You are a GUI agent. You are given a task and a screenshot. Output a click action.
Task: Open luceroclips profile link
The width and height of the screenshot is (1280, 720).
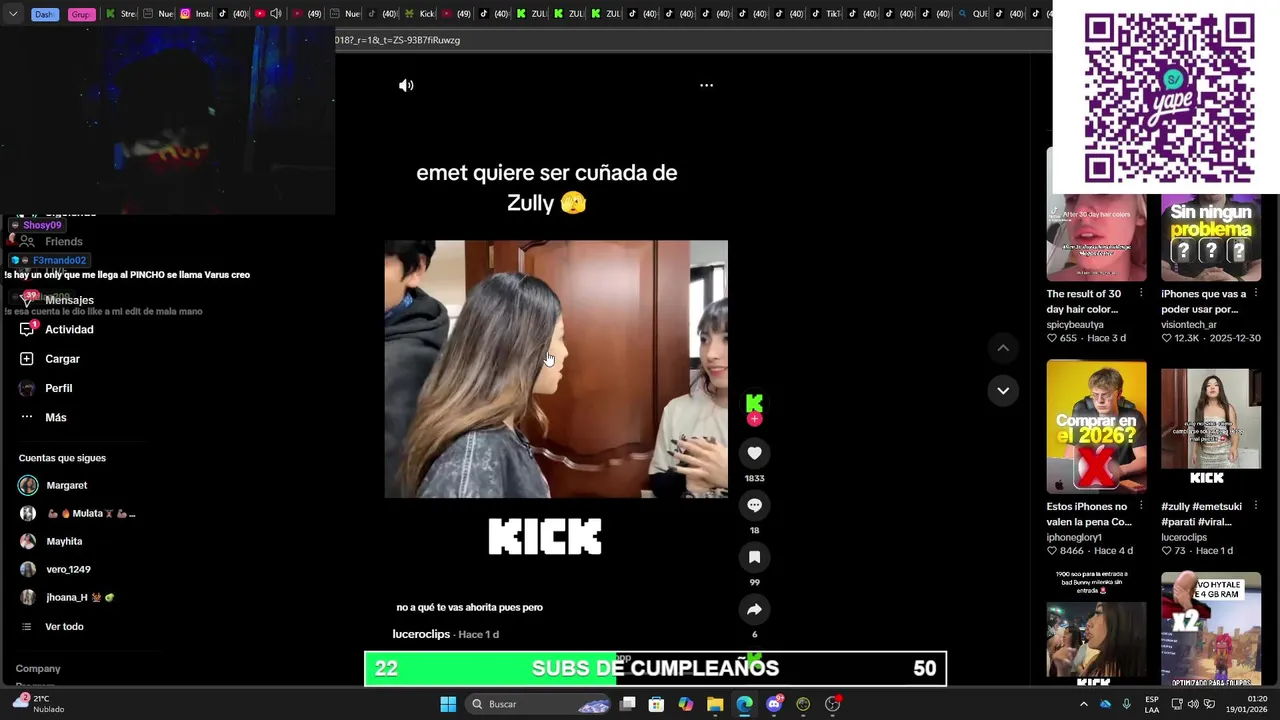point(421,634)
